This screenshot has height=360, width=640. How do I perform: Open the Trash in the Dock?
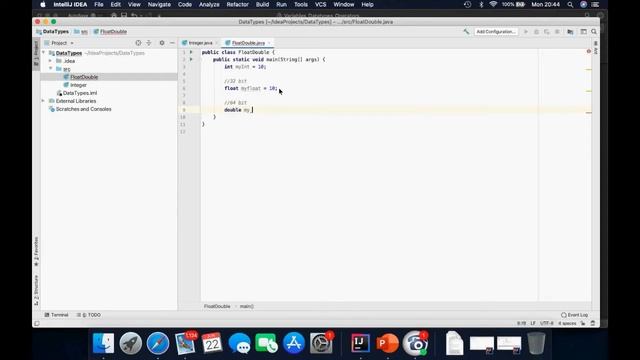(x=536, y=343)
